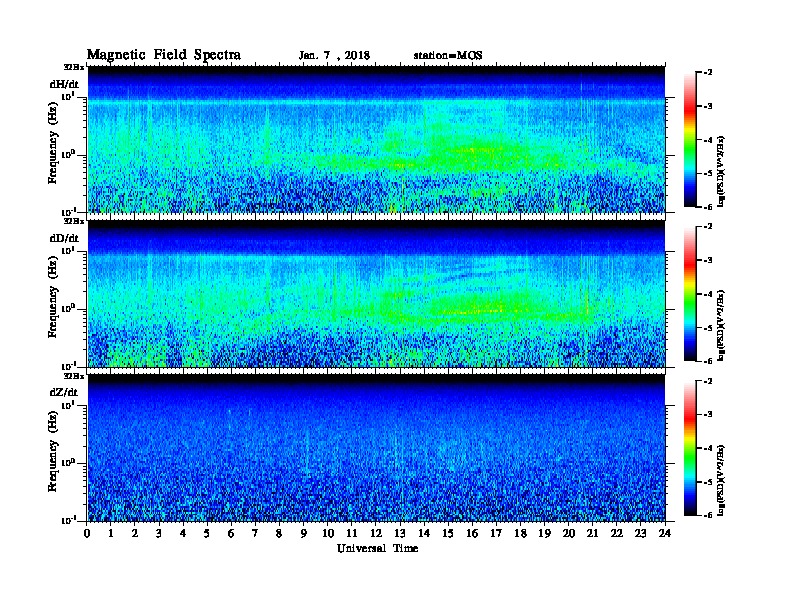Click the dH/dt spectrogram plot
This screenshot has width=792, height=612.
point(377,139)
